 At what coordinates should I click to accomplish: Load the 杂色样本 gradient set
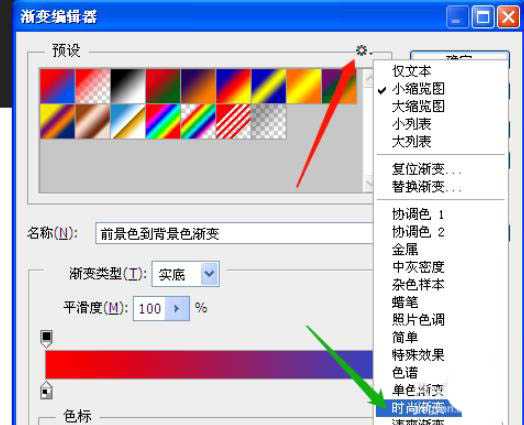pyautogui.click(x=418, y=285)
